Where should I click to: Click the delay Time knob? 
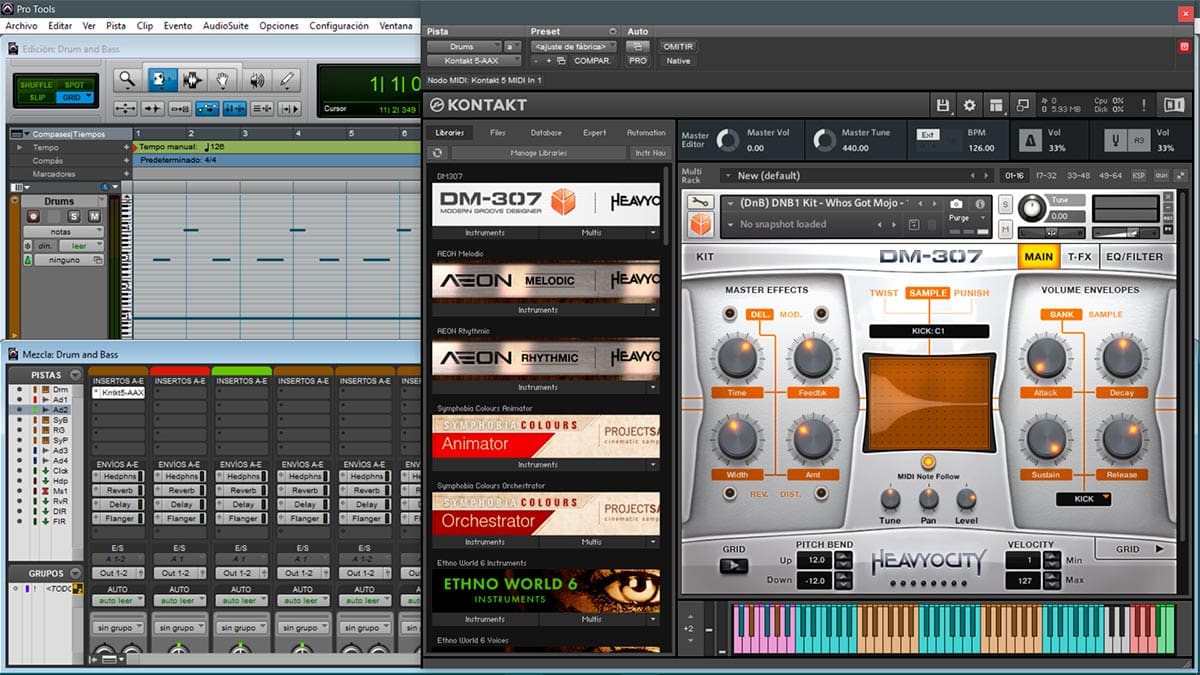(737, 357)
